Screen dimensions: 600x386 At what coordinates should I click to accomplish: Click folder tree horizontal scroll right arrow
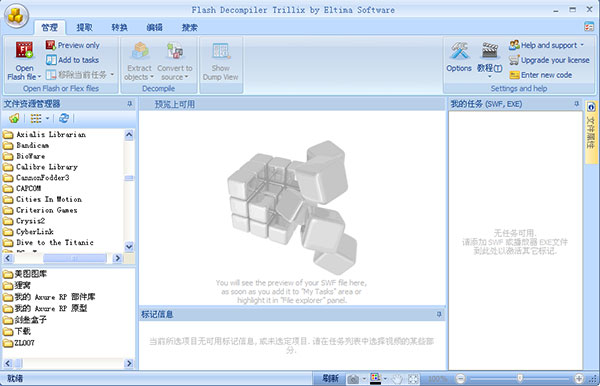coord(117,258)
